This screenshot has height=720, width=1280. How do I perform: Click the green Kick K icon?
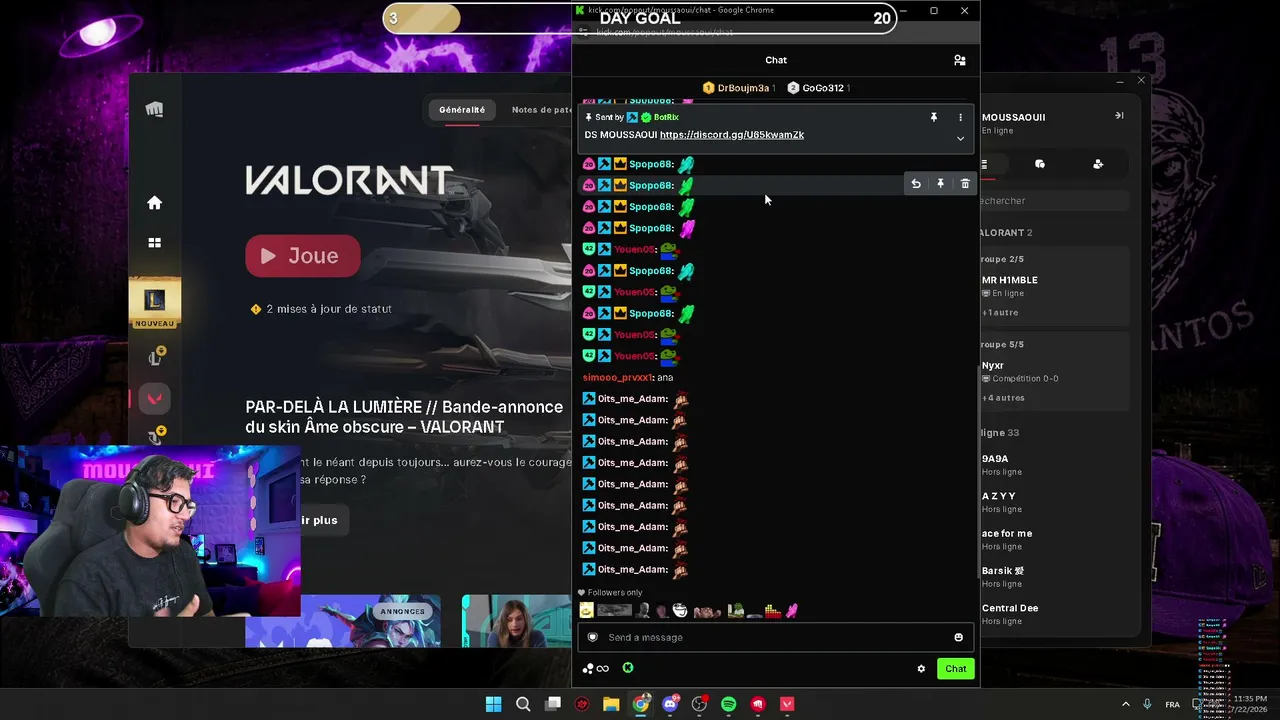628,668
